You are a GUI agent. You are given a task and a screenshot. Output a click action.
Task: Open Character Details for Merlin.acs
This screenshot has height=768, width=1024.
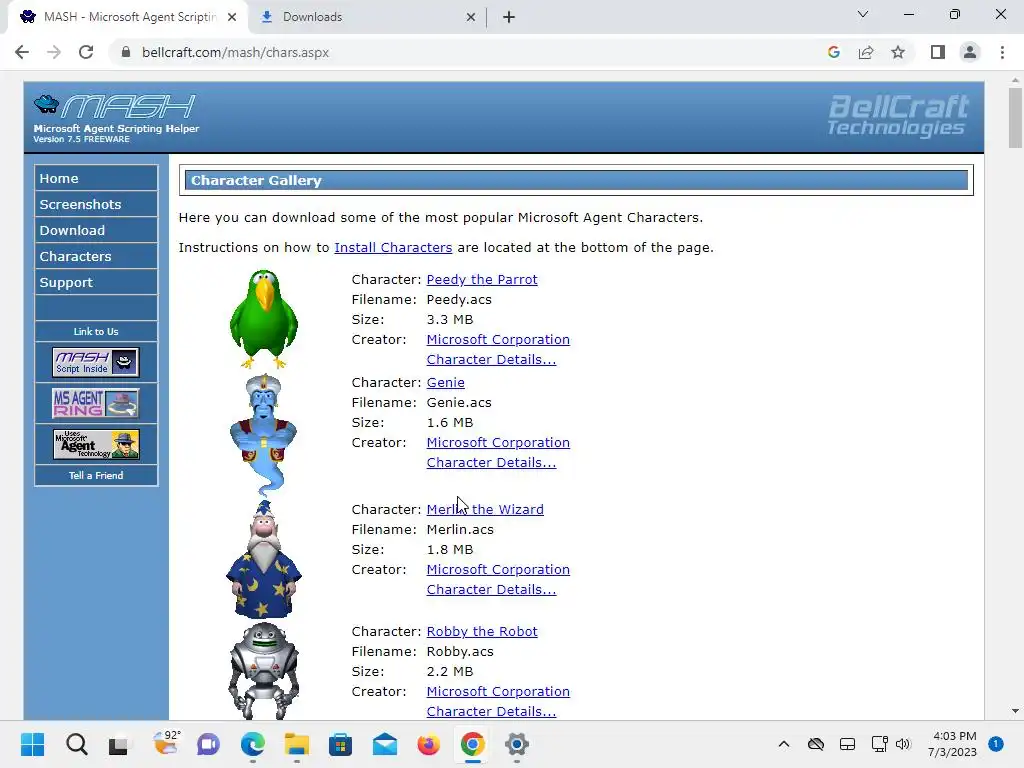[491, 590]
